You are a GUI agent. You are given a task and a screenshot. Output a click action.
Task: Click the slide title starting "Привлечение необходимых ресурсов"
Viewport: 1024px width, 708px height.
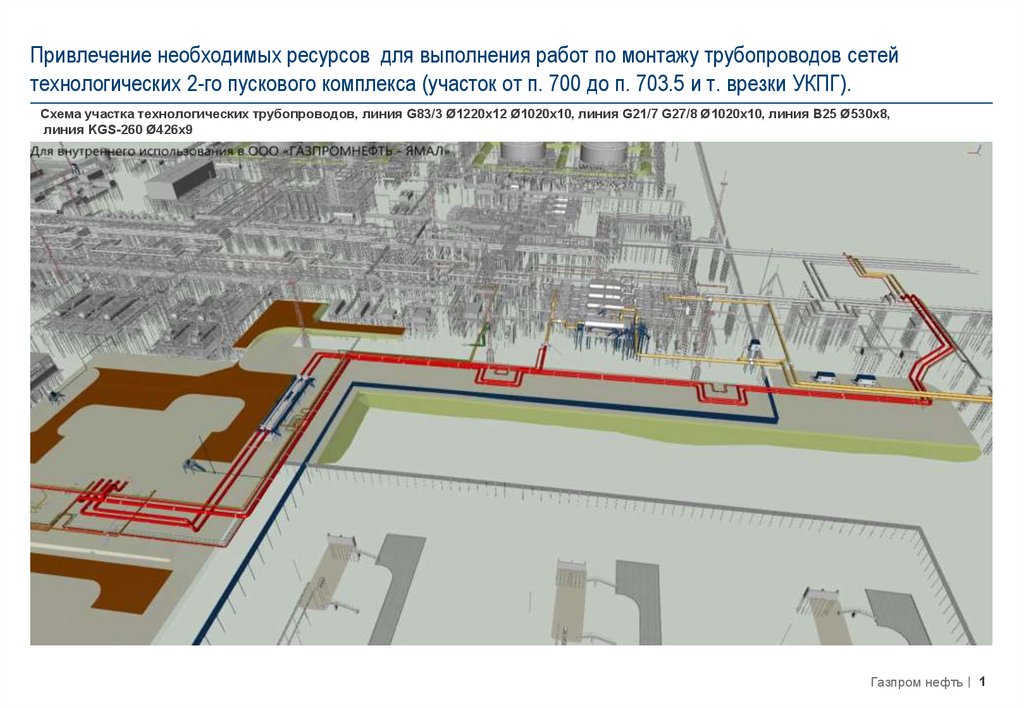pyautogui.click(x=464, y=70)
